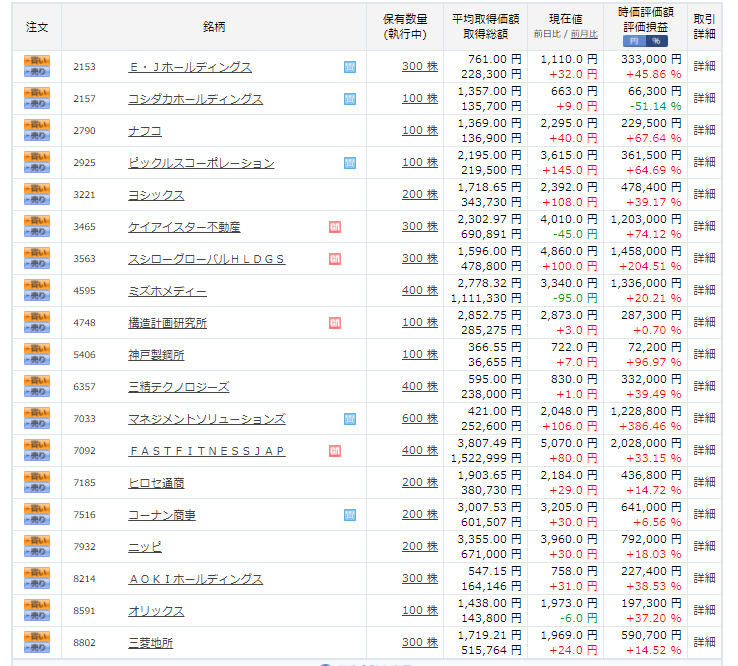Click the red GA icon beside FASTFITNESSJAP

pyautogui.click(x=335, y=451)
